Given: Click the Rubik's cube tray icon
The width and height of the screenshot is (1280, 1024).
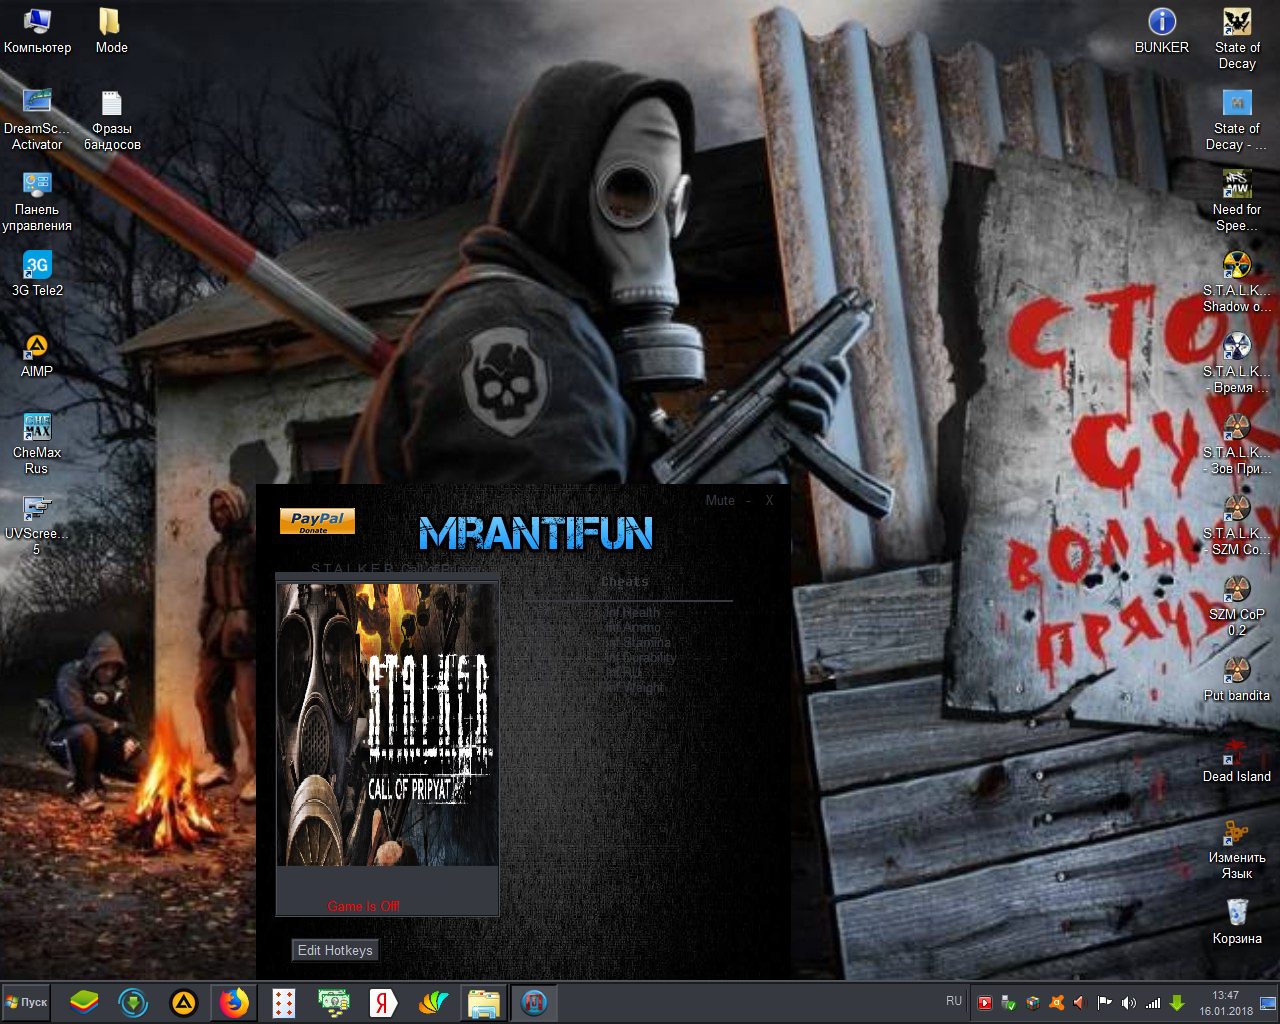Looking at the screenshot, I should click(x=1033, y=1003).
